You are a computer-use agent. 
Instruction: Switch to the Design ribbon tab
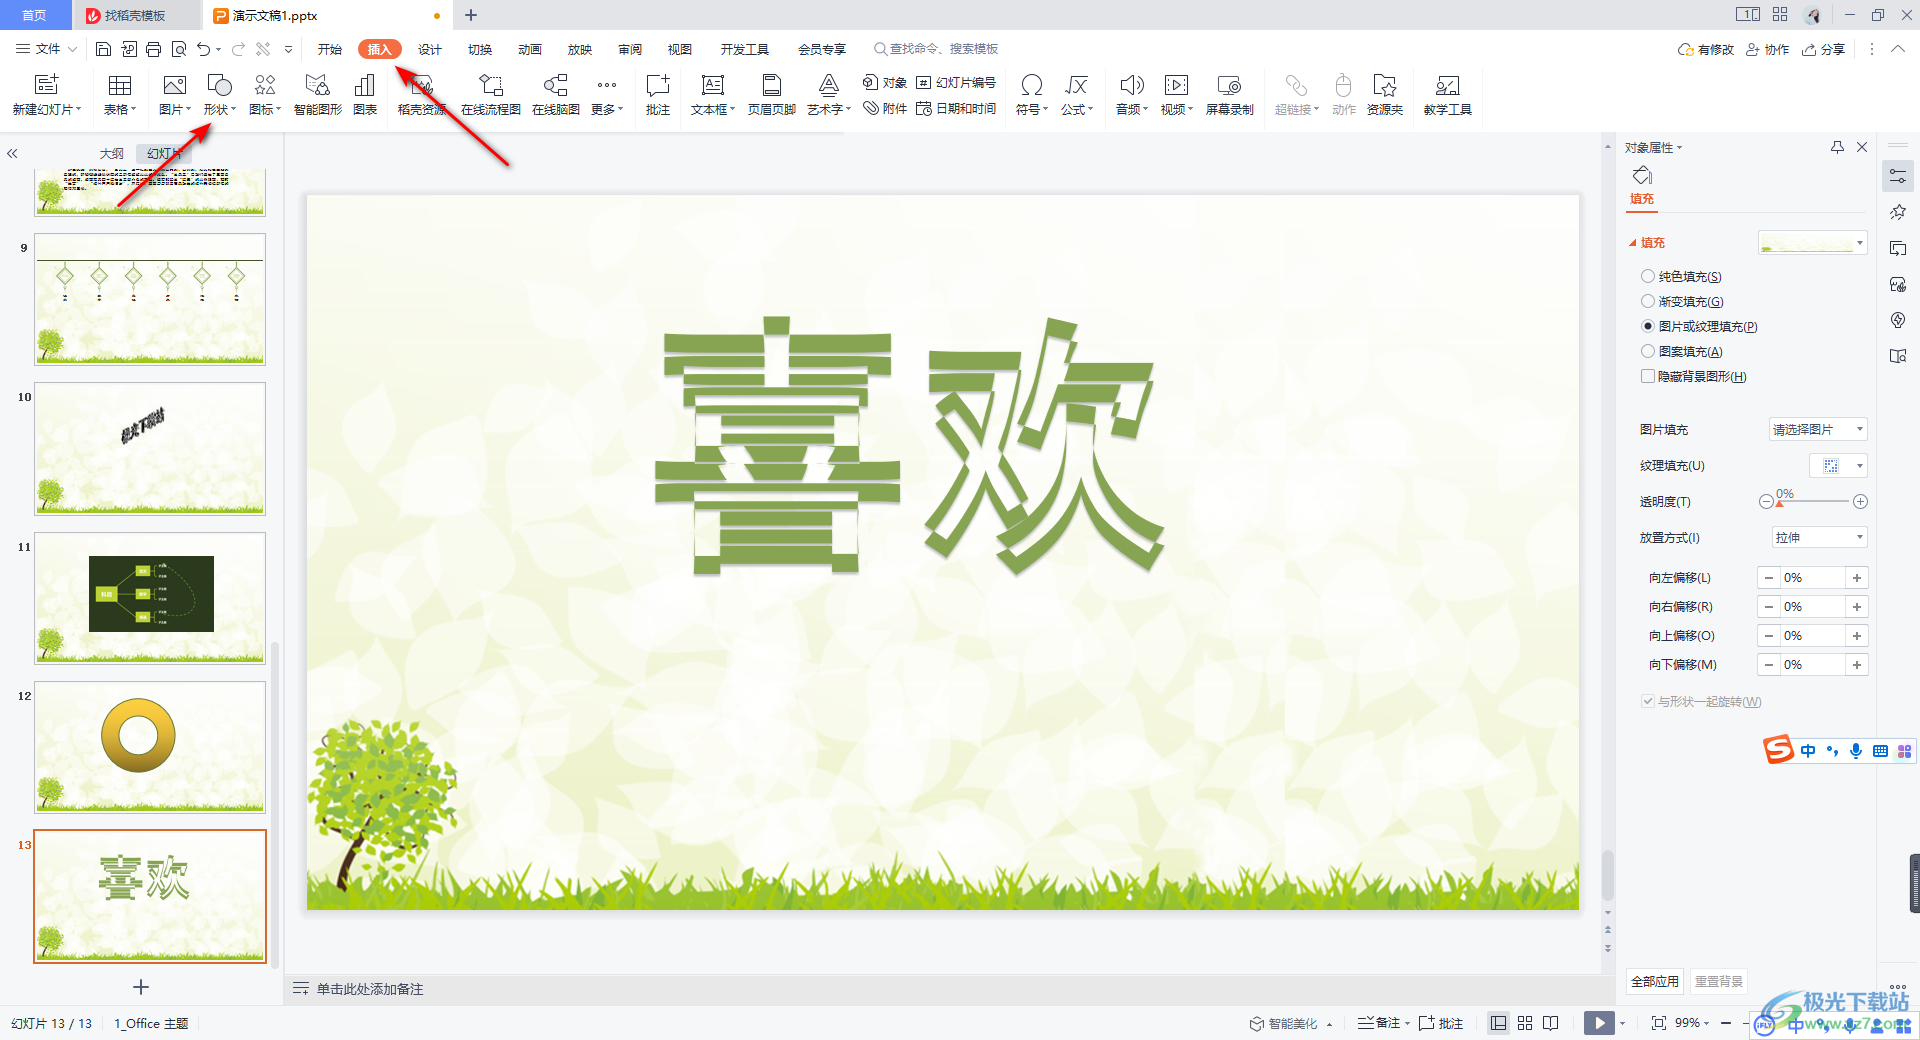430,49
